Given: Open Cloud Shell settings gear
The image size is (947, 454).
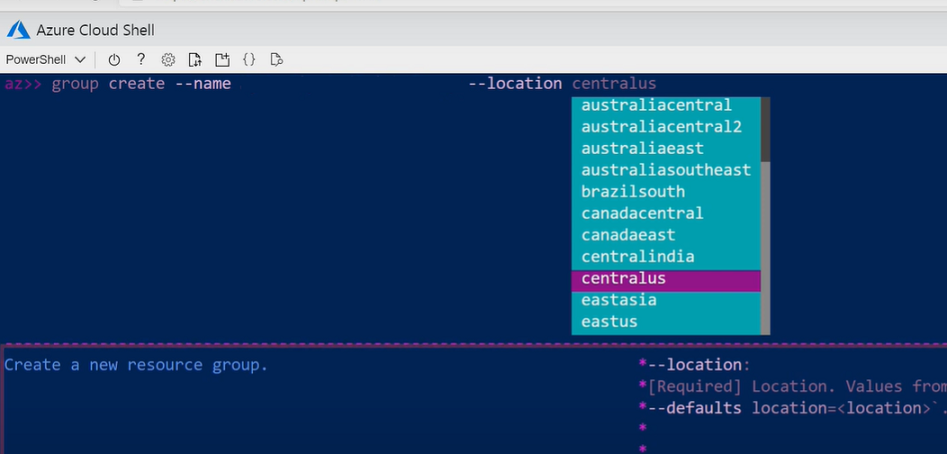Looking at the screenshot, I should coord(168,59).
